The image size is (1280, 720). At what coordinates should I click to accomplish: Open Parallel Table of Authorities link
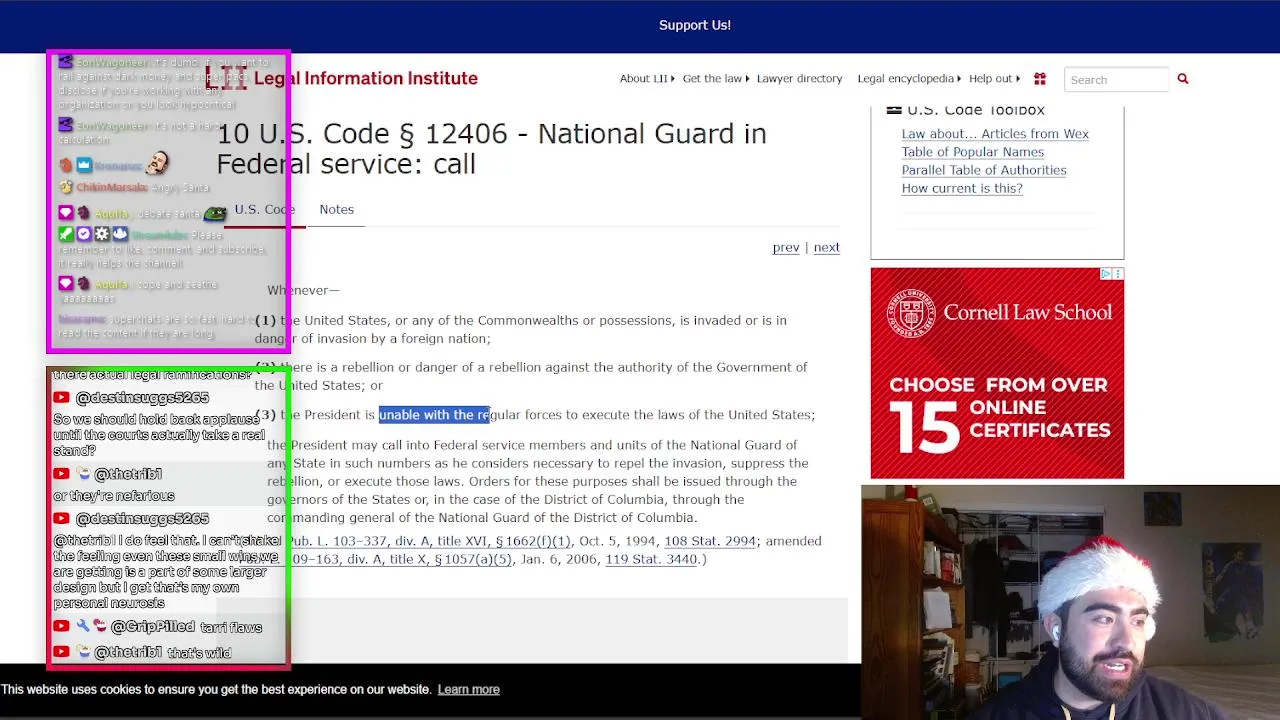[x=984, y=170]
